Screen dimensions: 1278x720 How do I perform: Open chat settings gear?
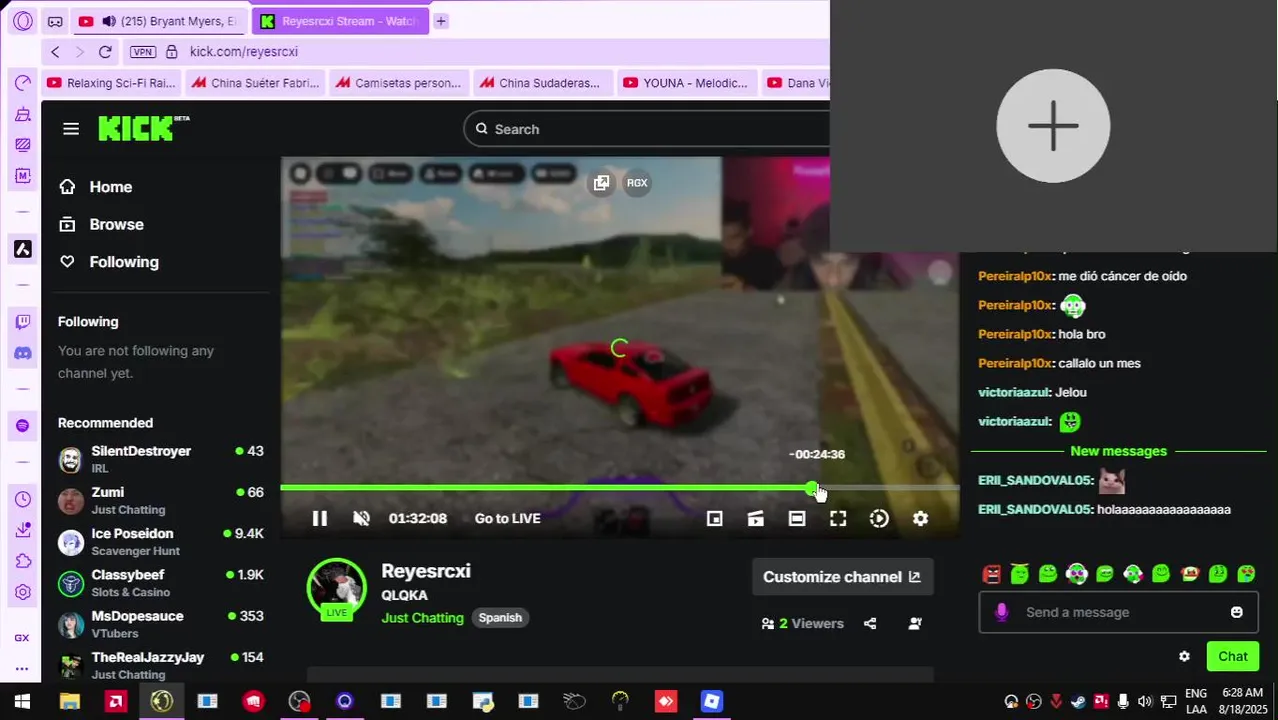point(1184,657)
